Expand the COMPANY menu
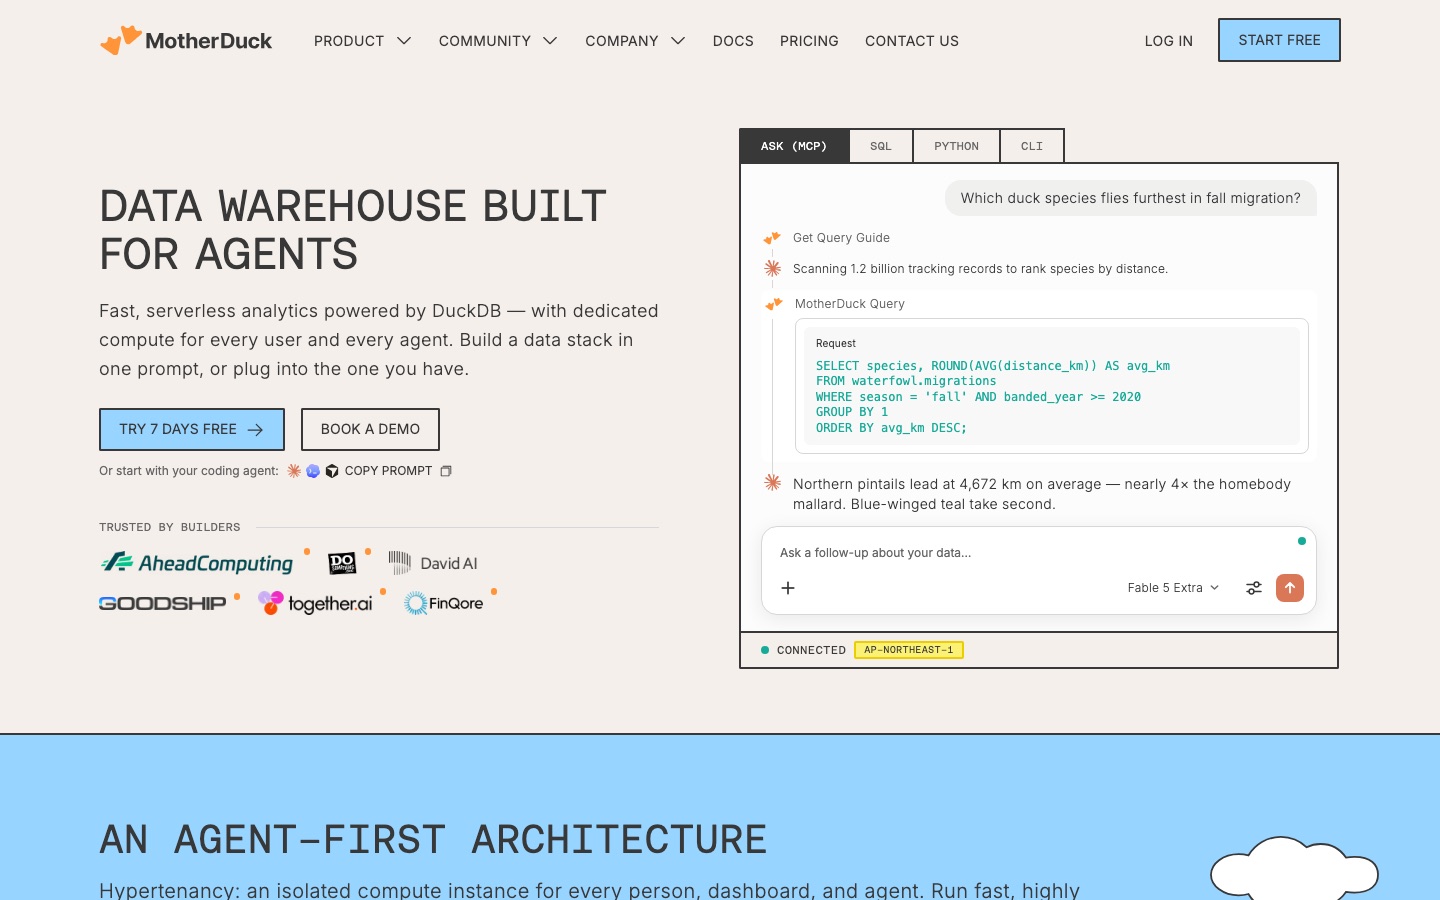Screen dimensions: 1440x900 (x=635, y=41)
